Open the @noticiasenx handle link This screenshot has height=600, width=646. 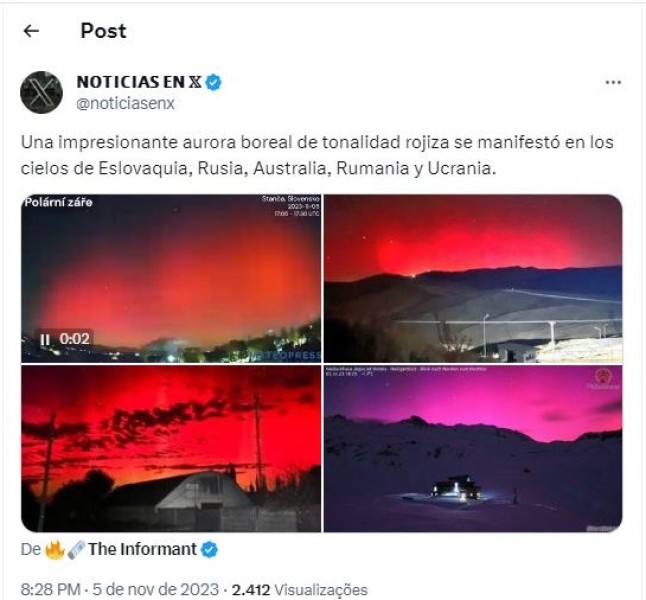pos(125,103)
